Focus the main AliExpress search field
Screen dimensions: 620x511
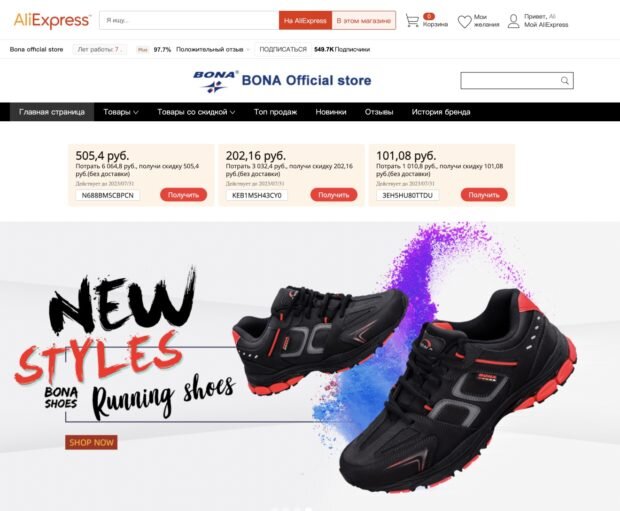coord(189,20)
